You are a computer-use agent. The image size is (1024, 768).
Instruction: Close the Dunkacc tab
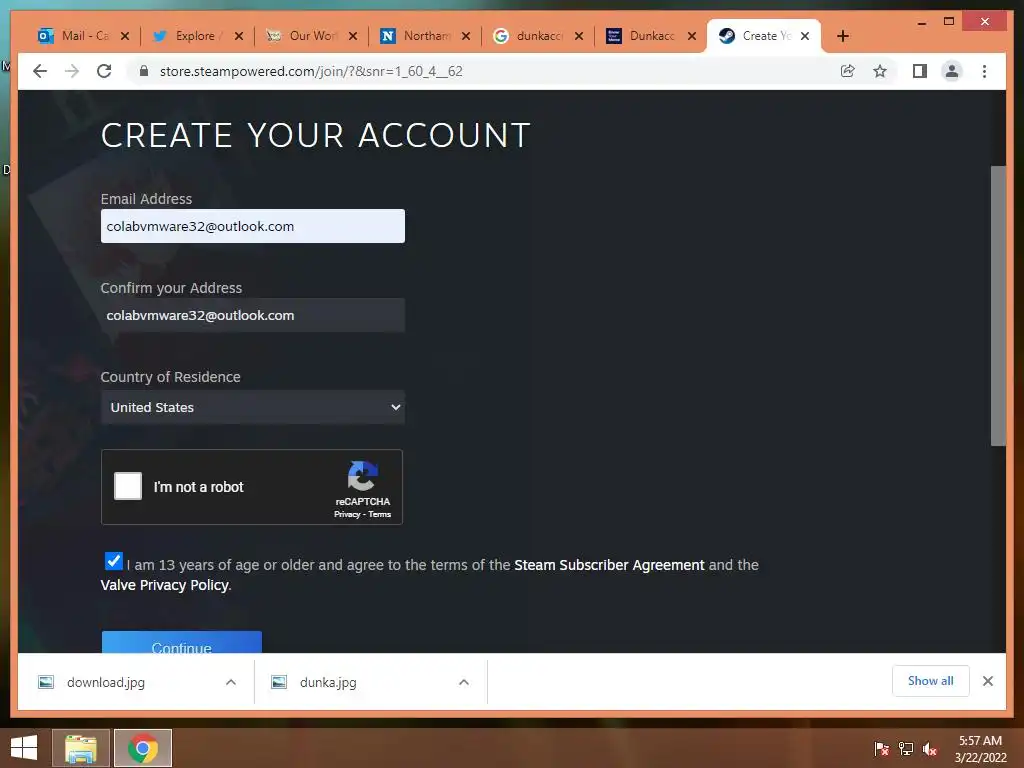click(x=692, y=36)
